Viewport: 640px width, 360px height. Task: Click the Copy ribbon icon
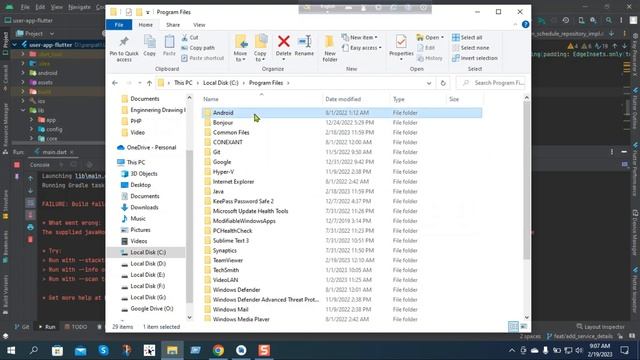point(149,45)
